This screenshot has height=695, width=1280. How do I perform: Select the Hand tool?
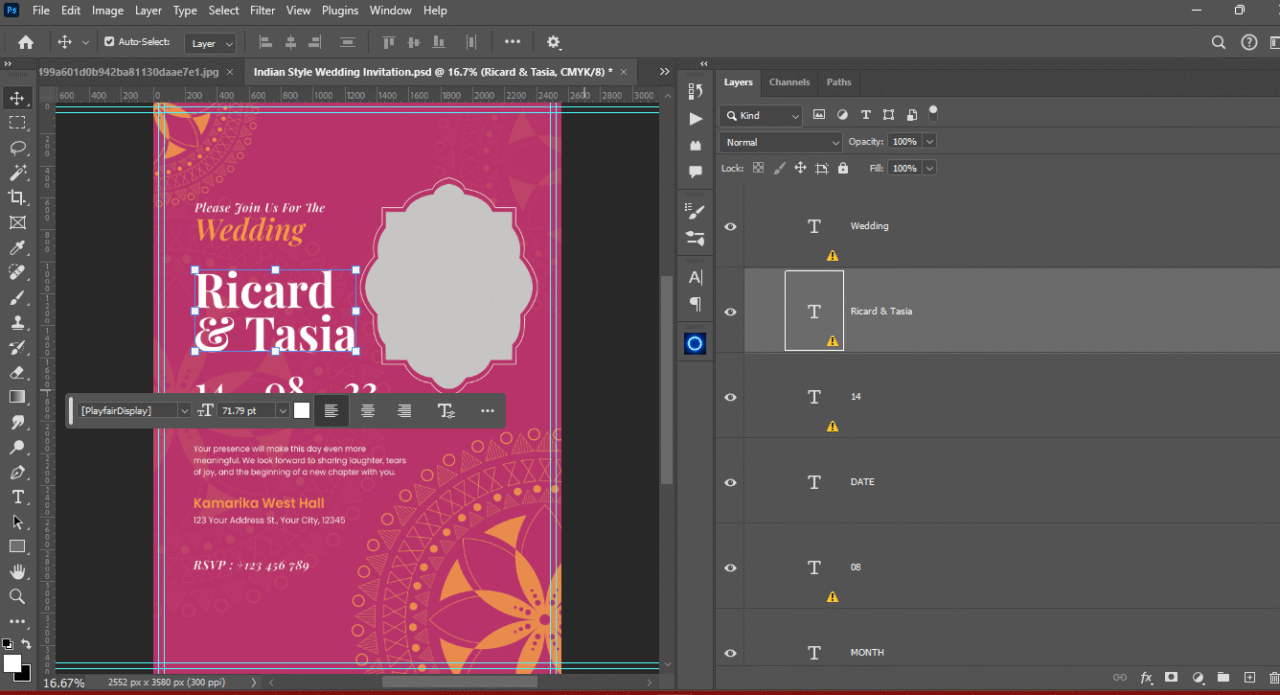[x=17, y=572]
